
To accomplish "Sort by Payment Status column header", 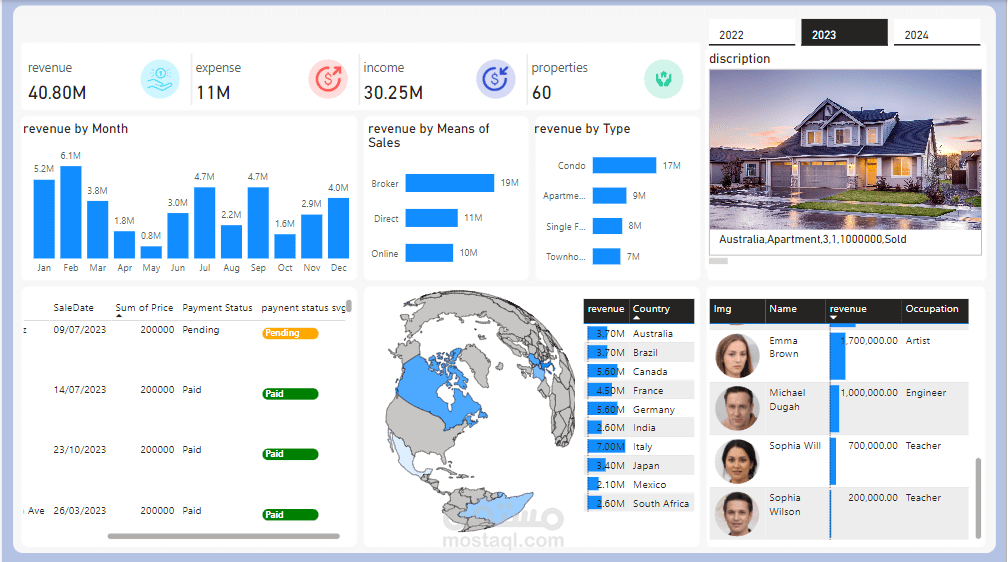I will click(217, 308).
